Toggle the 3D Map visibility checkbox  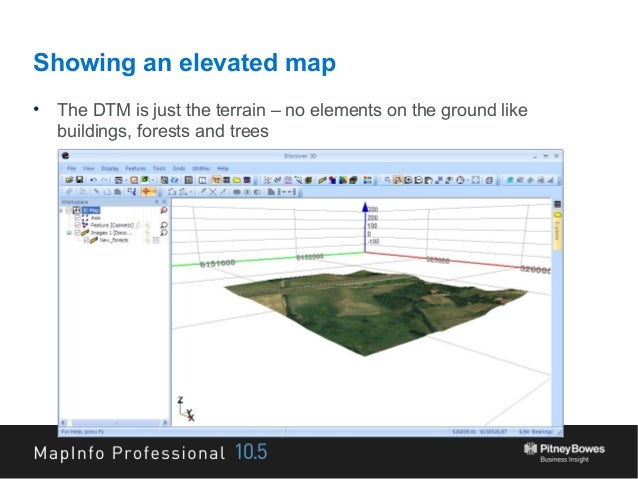pyautogui.click(x=69, y=210)
